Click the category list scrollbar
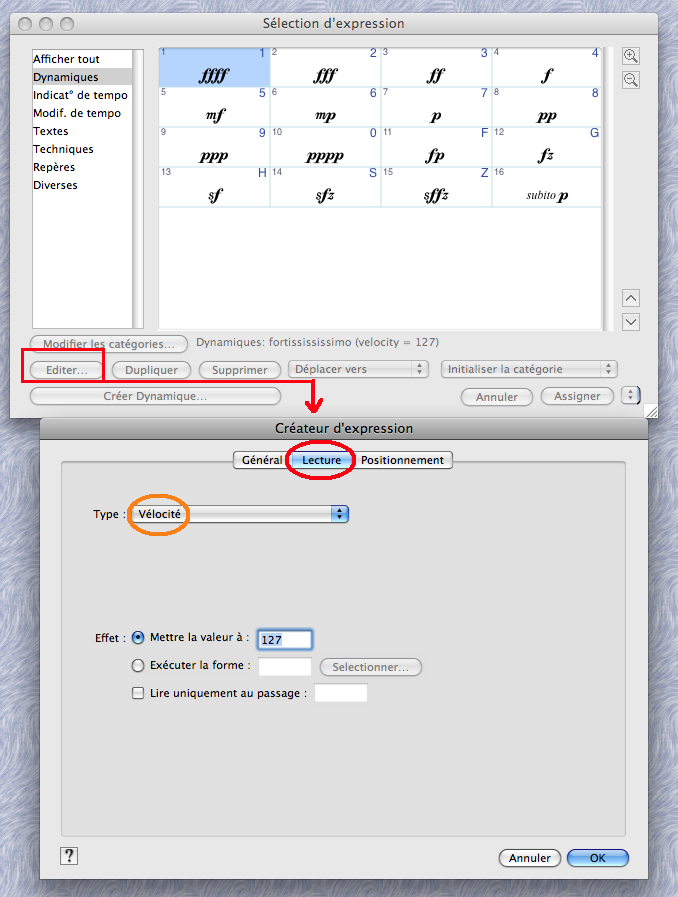678x897 pixels. pyautogui.click(x=138, y=188)
